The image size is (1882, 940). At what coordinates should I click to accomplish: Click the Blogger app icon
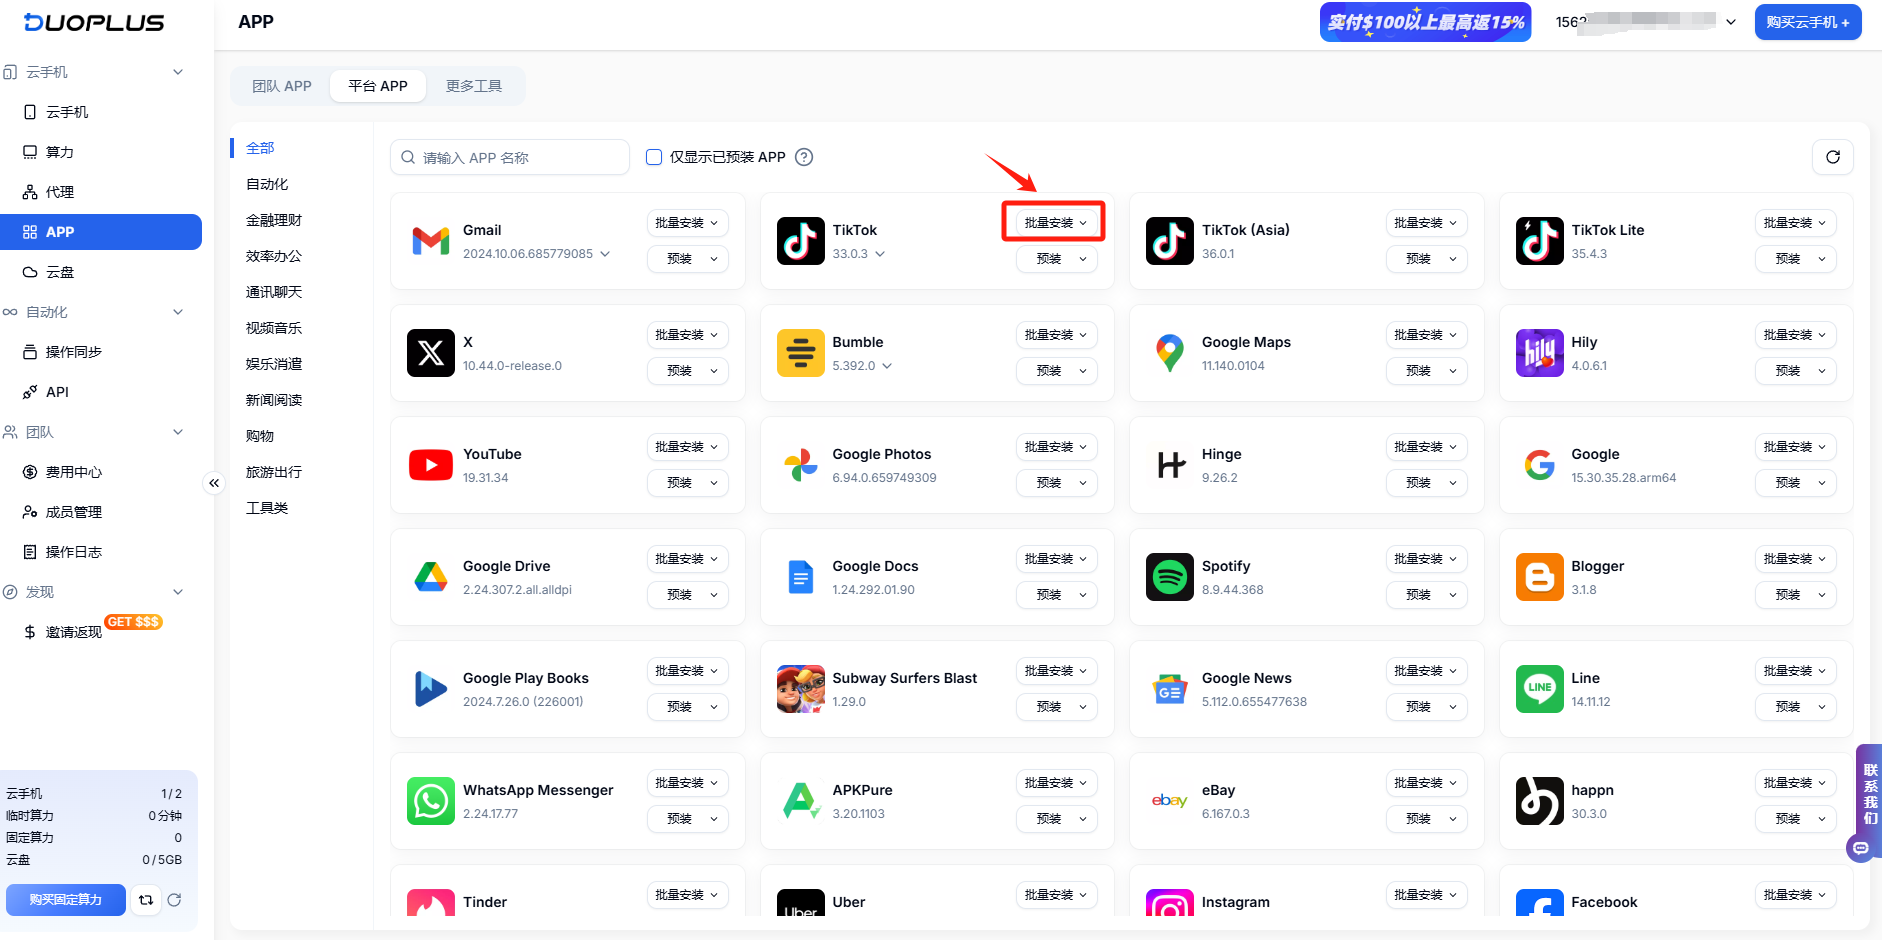click(x=1540, y=577)
